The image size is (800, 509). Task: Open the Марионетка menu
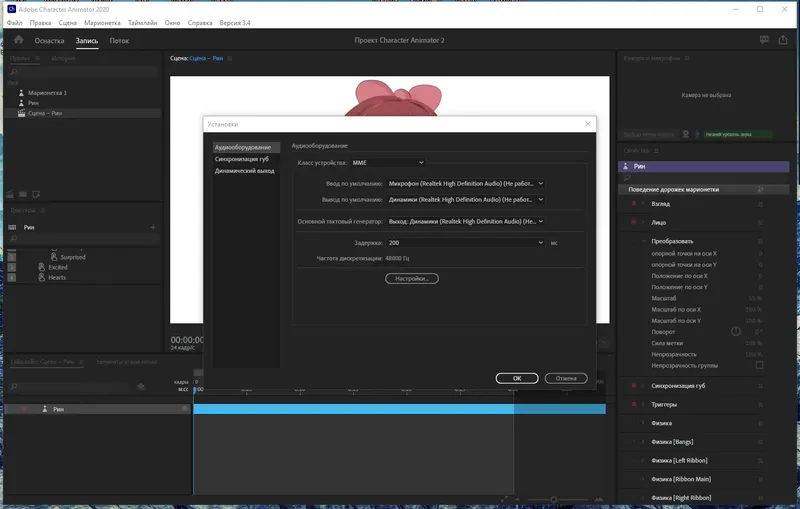coord(102,23)
